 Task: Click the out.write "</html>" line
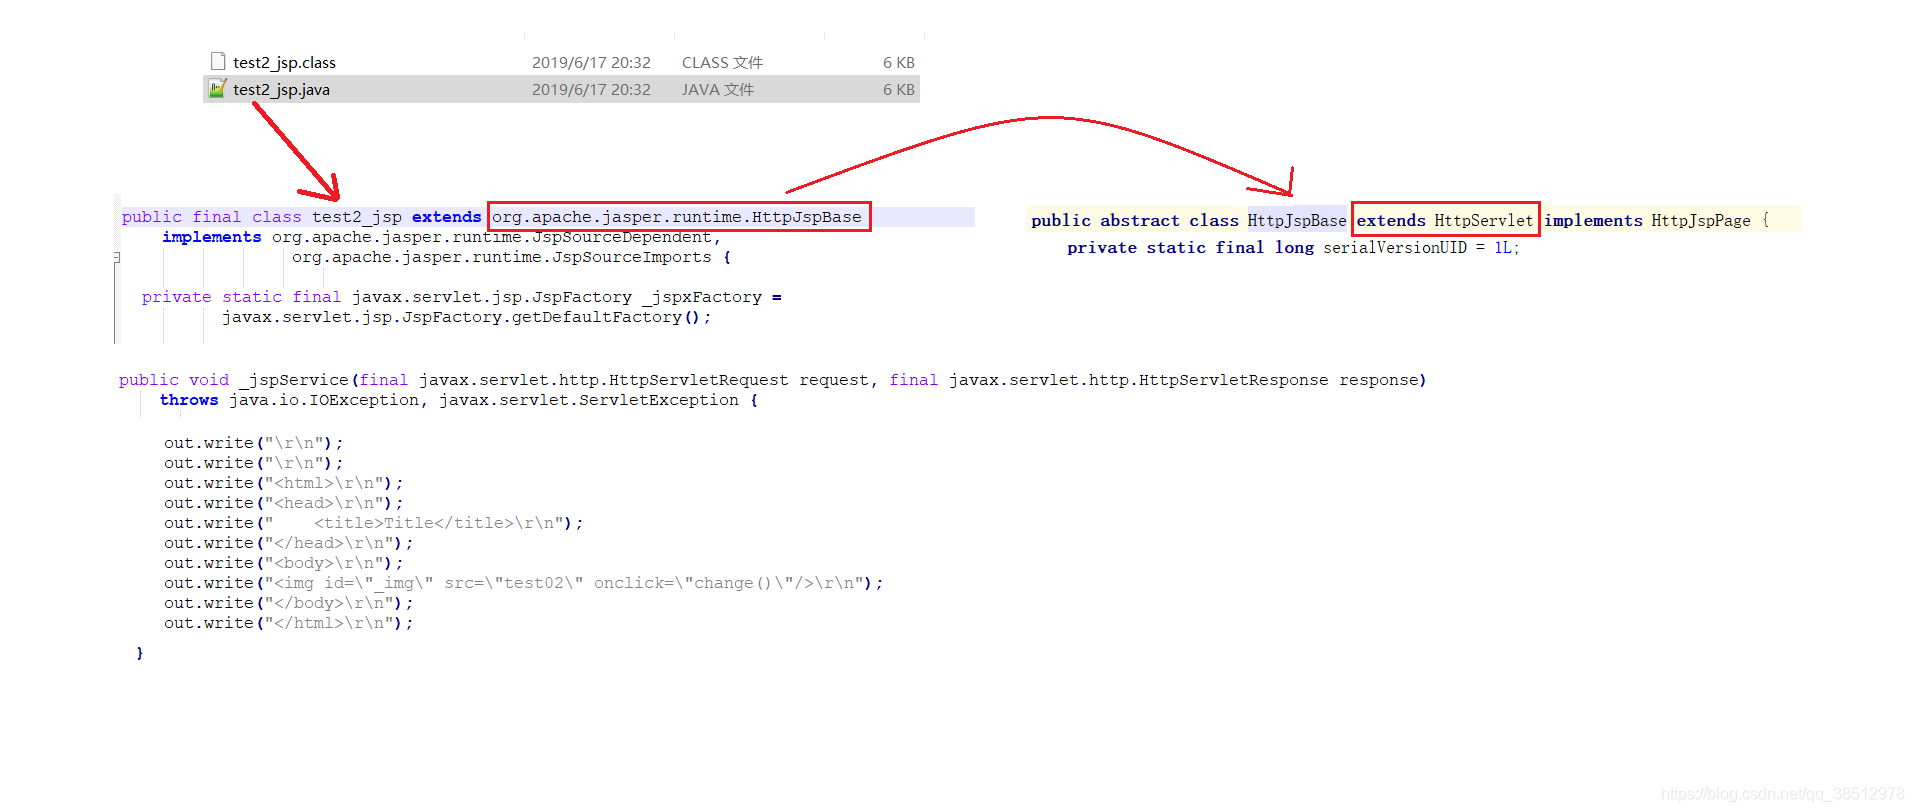tap(288, 623)
